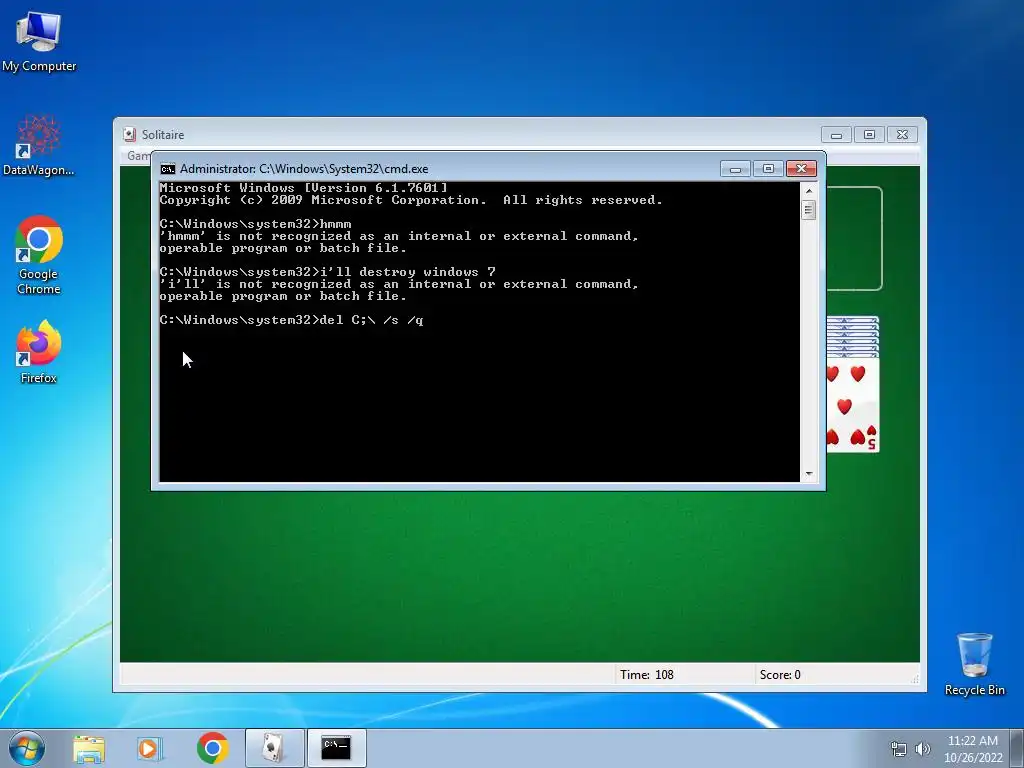Click the Show Desktop strip beside the clock
Screen dimensions: 1024x768
(x=1017, y=748)
